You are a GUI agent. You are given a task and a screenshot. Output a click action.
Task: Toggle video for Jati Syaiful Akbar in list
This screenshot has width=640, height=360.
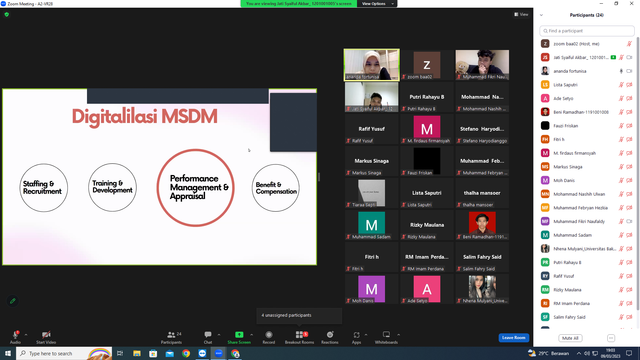pyautogui.click(x=629, y=58)
